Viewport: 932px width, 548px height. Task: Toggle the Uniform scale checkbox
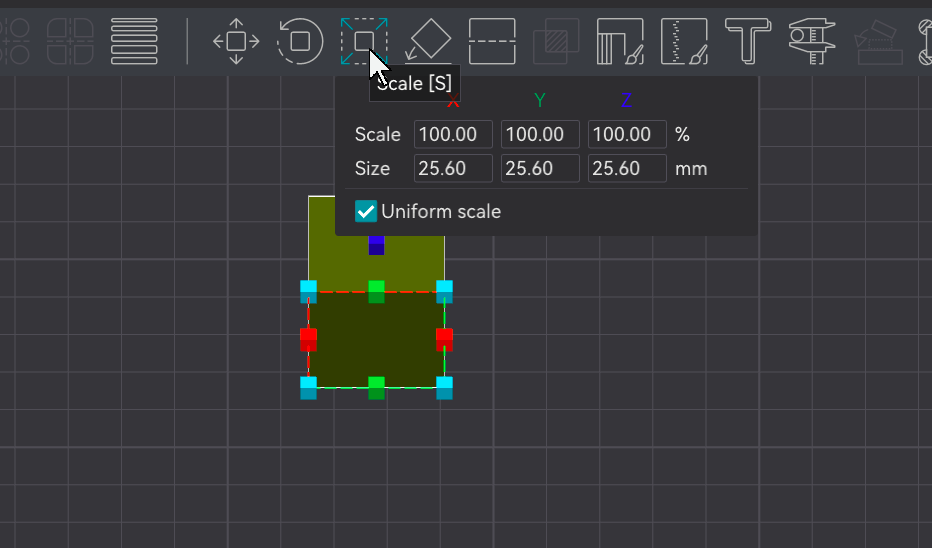coord(366,211)
